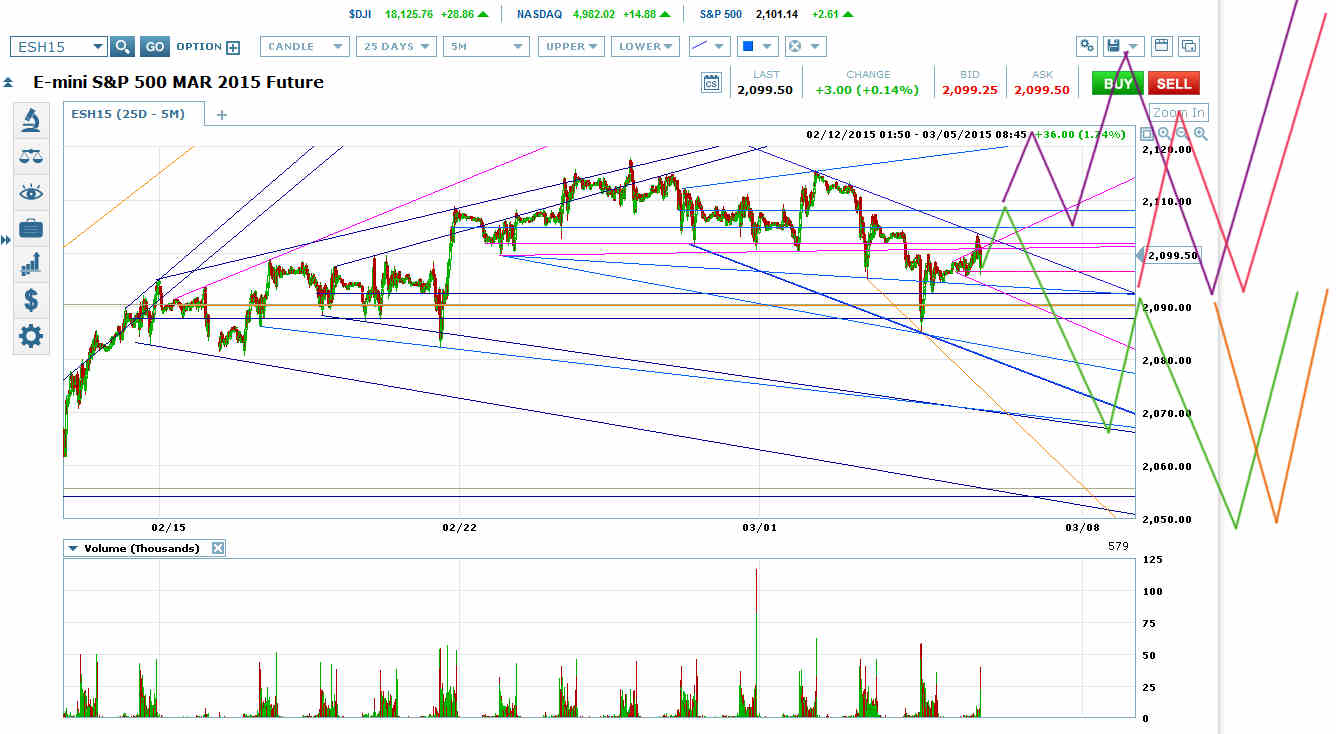
Task: Collapse the Volume (Thousands) panel arrow
Action: point(72,549)
